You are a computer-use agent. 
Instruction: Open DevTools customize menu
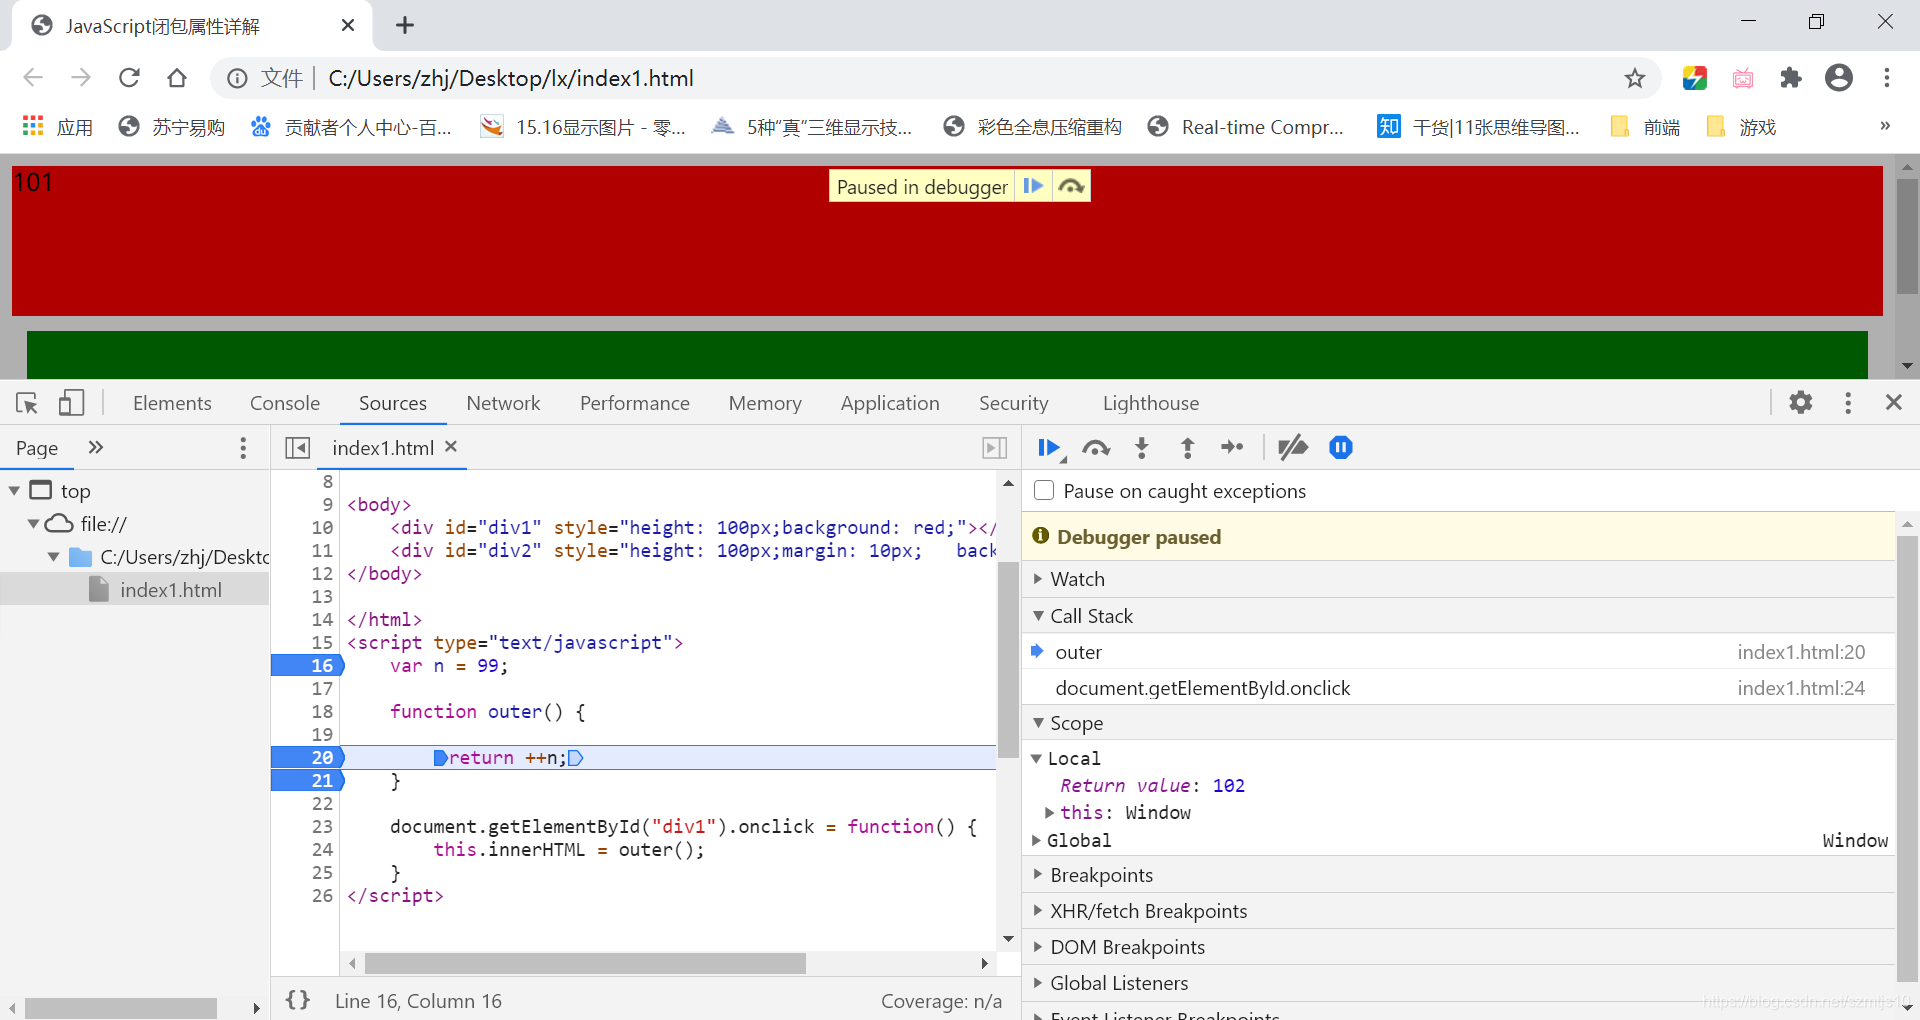point(1848,402)
